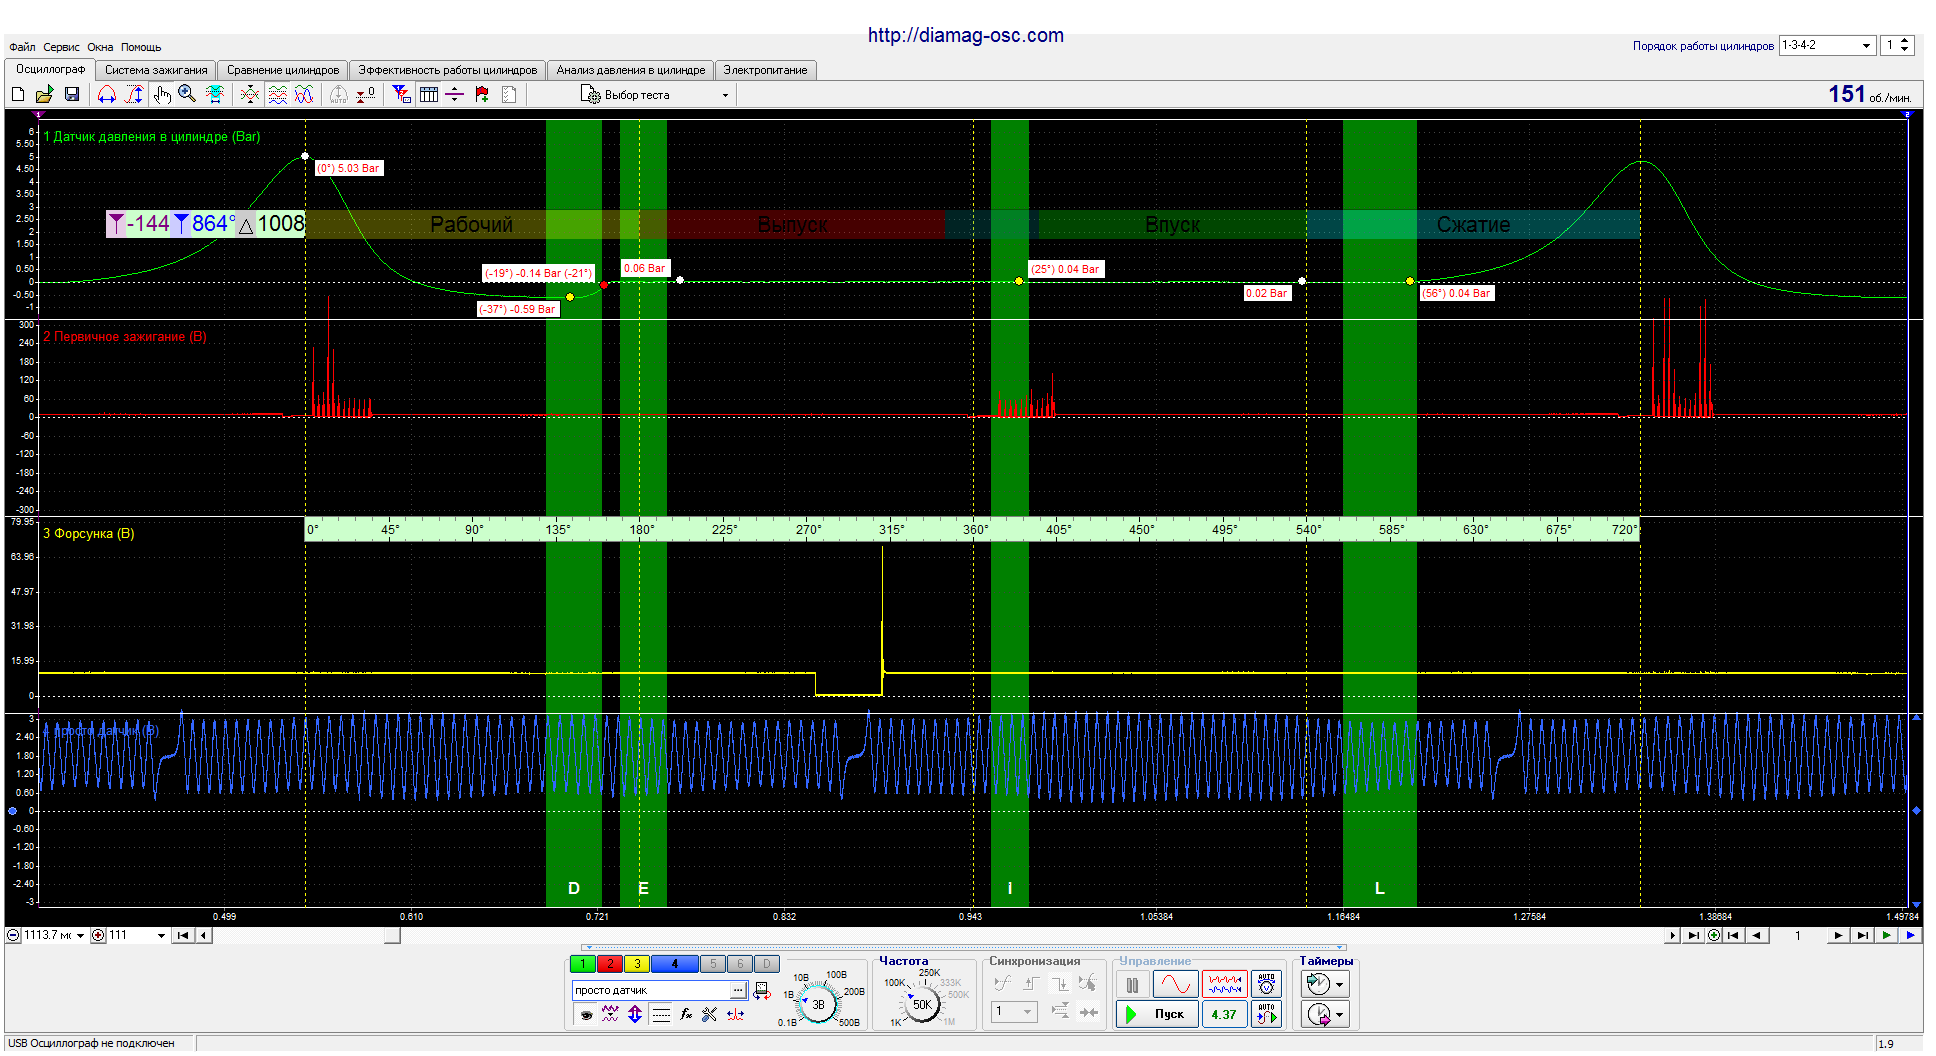Select digital channel D button
Viewport: 1936px width, 1056px height.
click(x=766, y=964)
